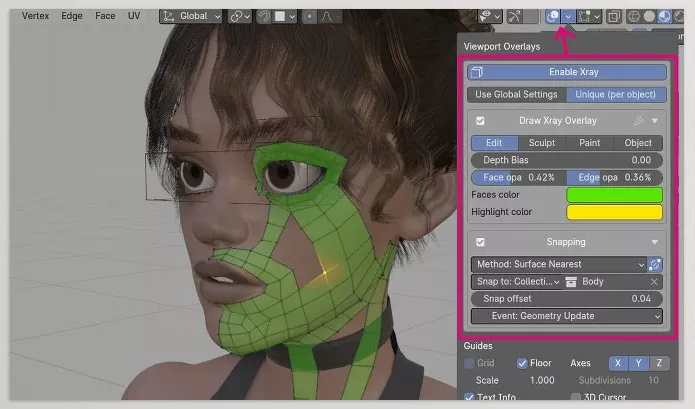Open the pivot point link icon
This screenshot has height=409, width=695.
[x=235, y=17]
